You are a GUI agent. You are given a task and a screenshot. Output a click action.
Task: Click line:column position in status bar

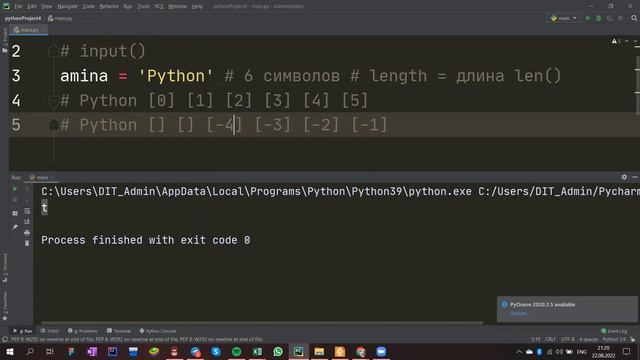pos(536,340)
